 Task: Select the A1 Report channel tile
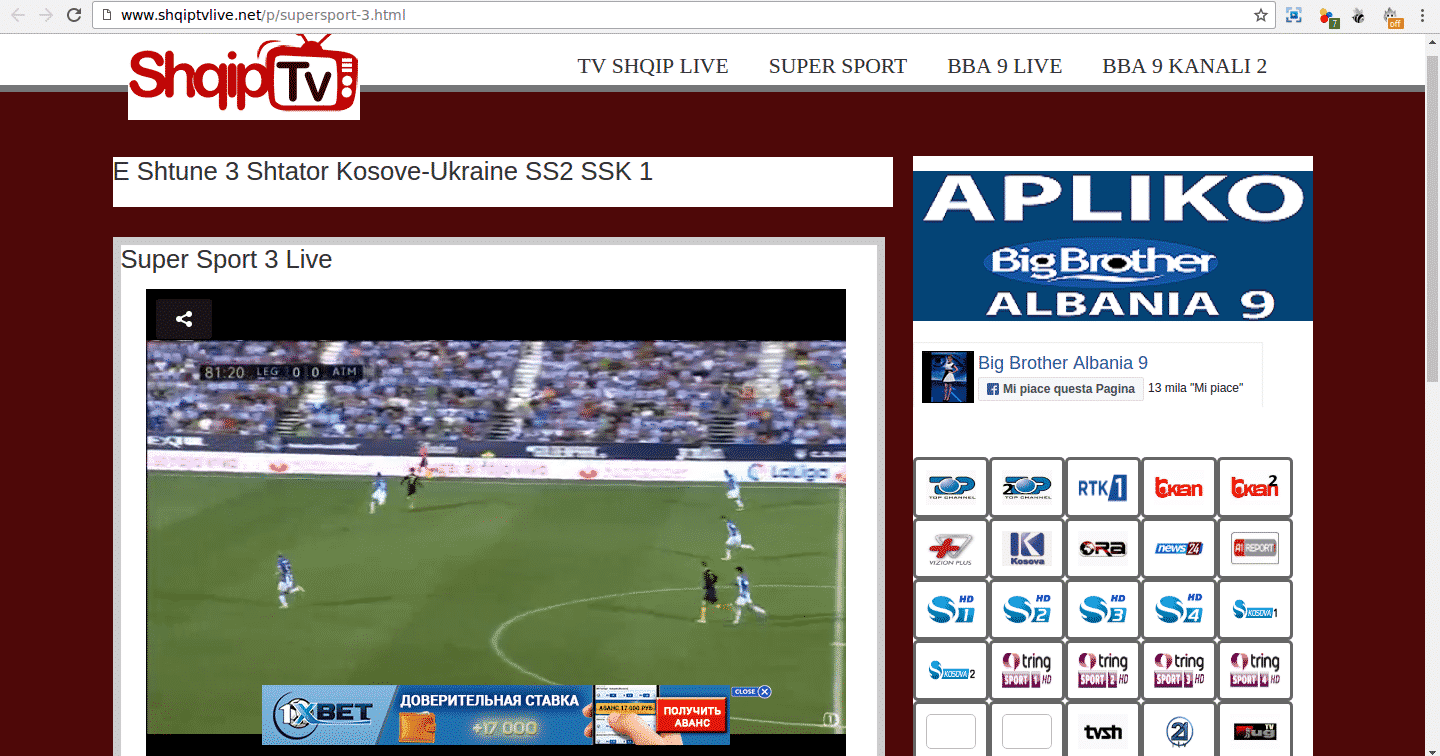(1255, 549)
